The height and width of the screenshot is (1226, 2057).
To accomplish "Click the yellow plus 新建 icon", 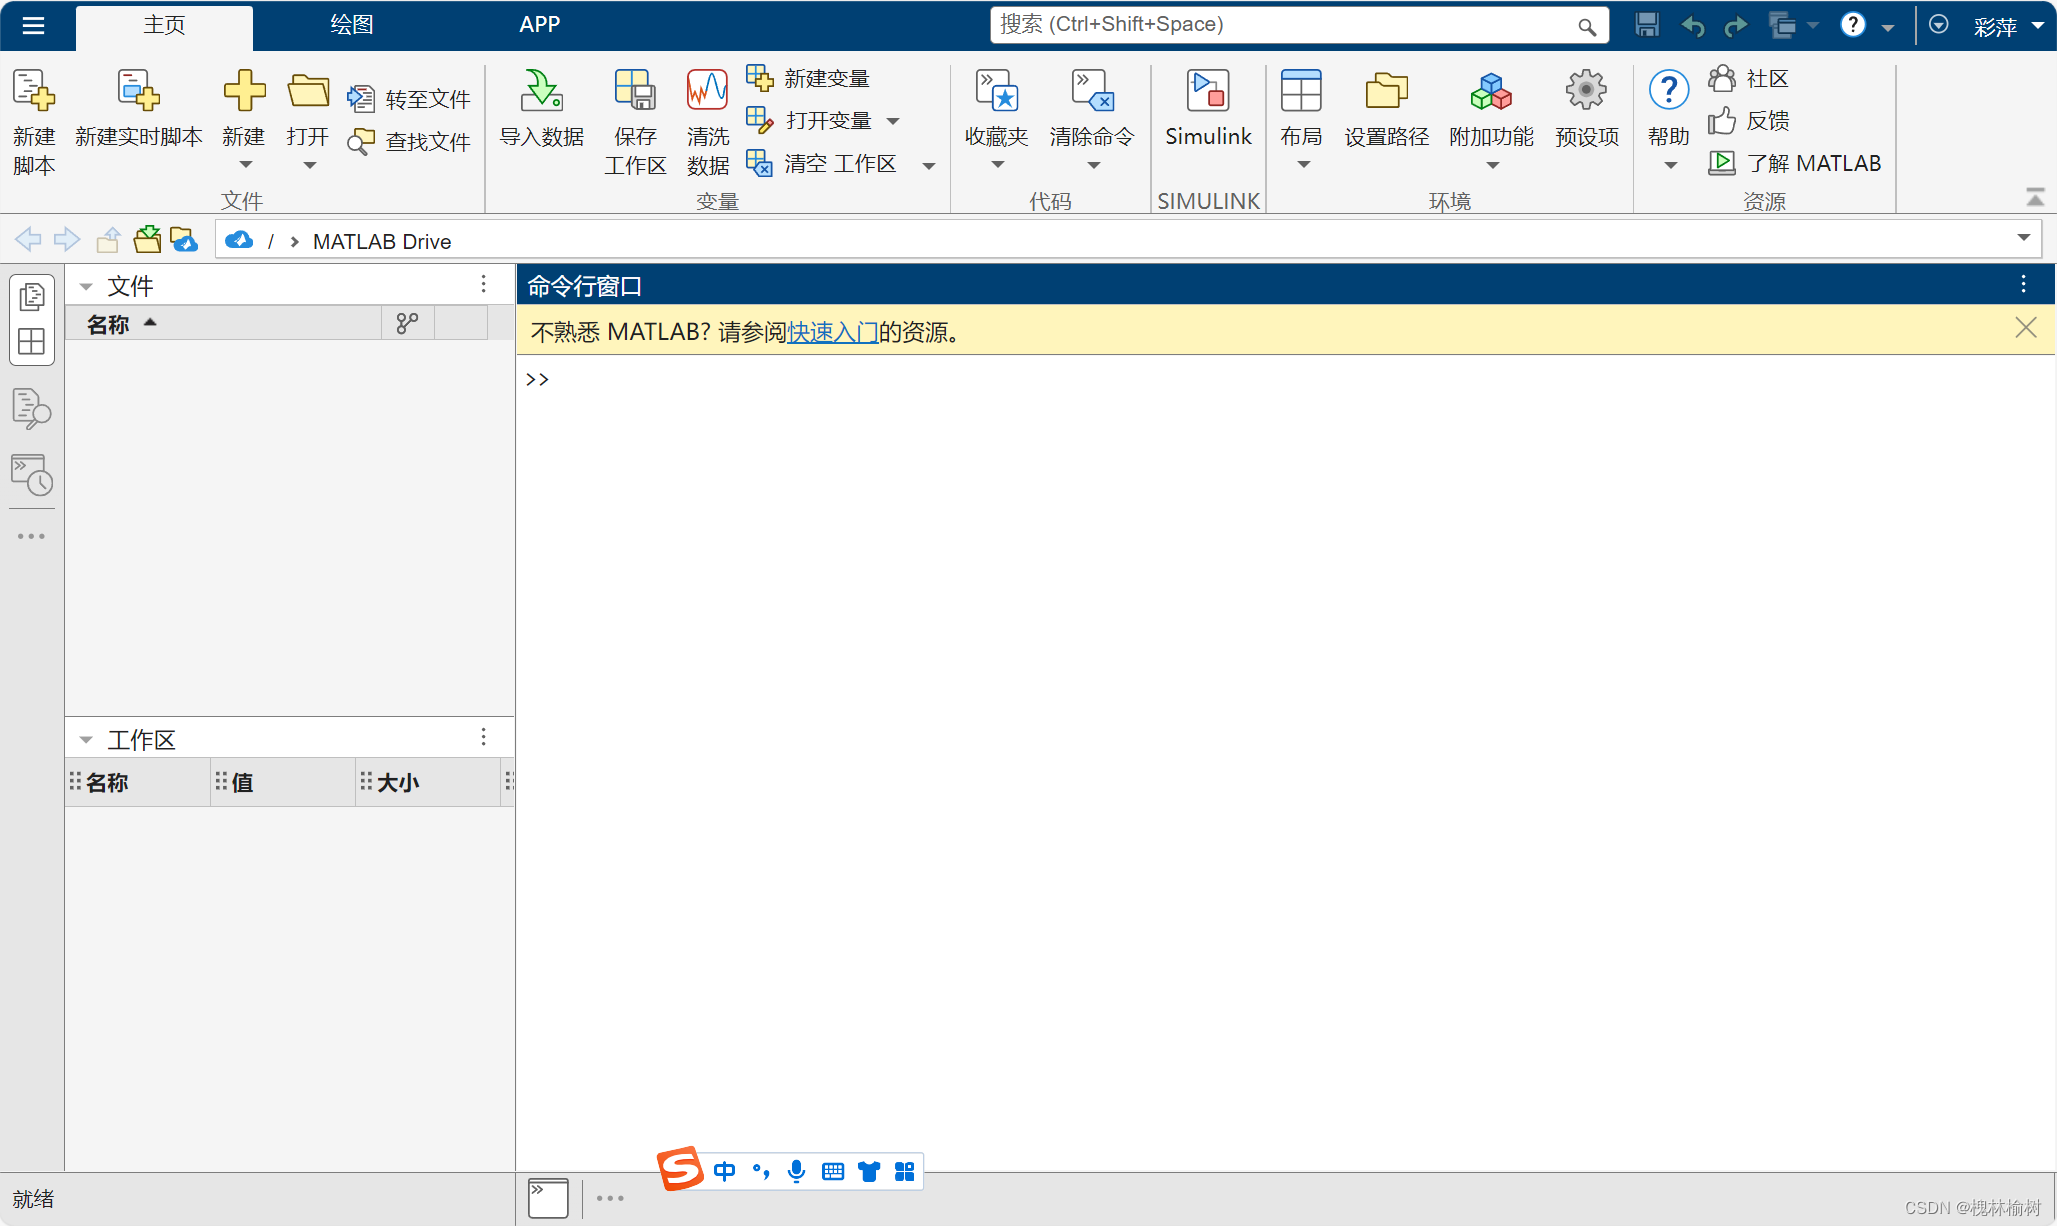I will 244,90.
